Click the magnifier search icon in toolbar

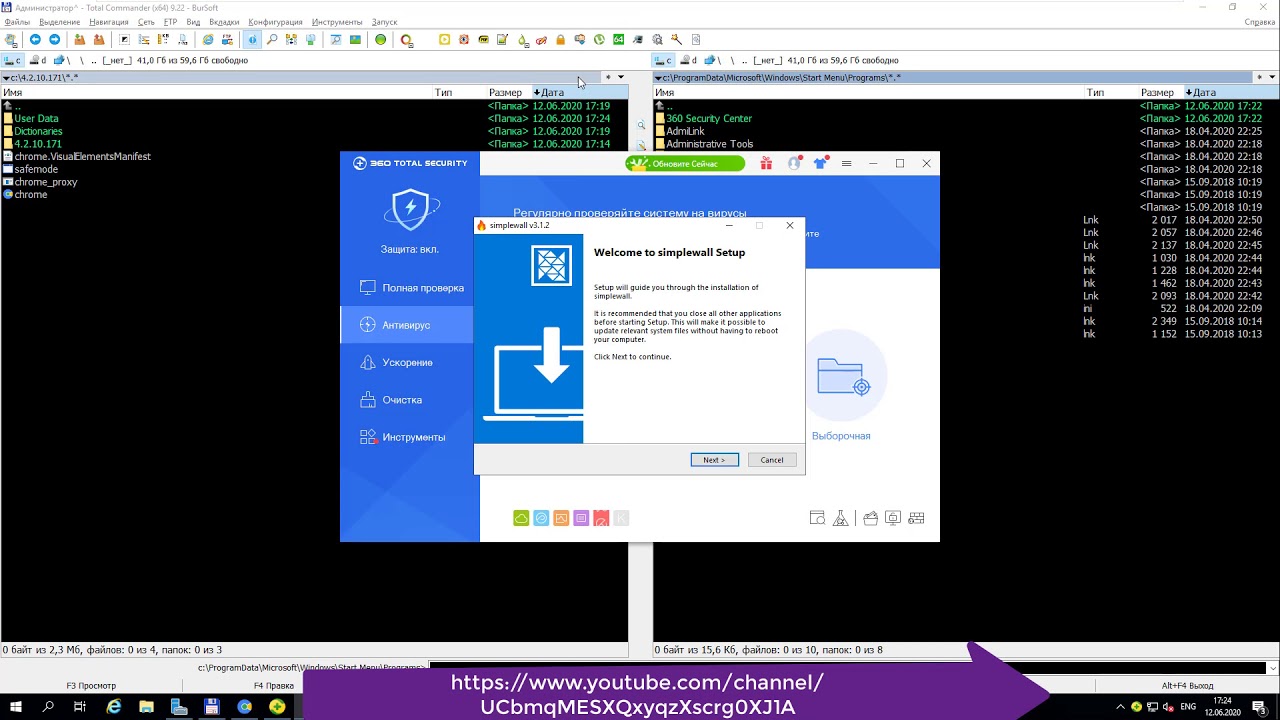[x=272, y=40]
